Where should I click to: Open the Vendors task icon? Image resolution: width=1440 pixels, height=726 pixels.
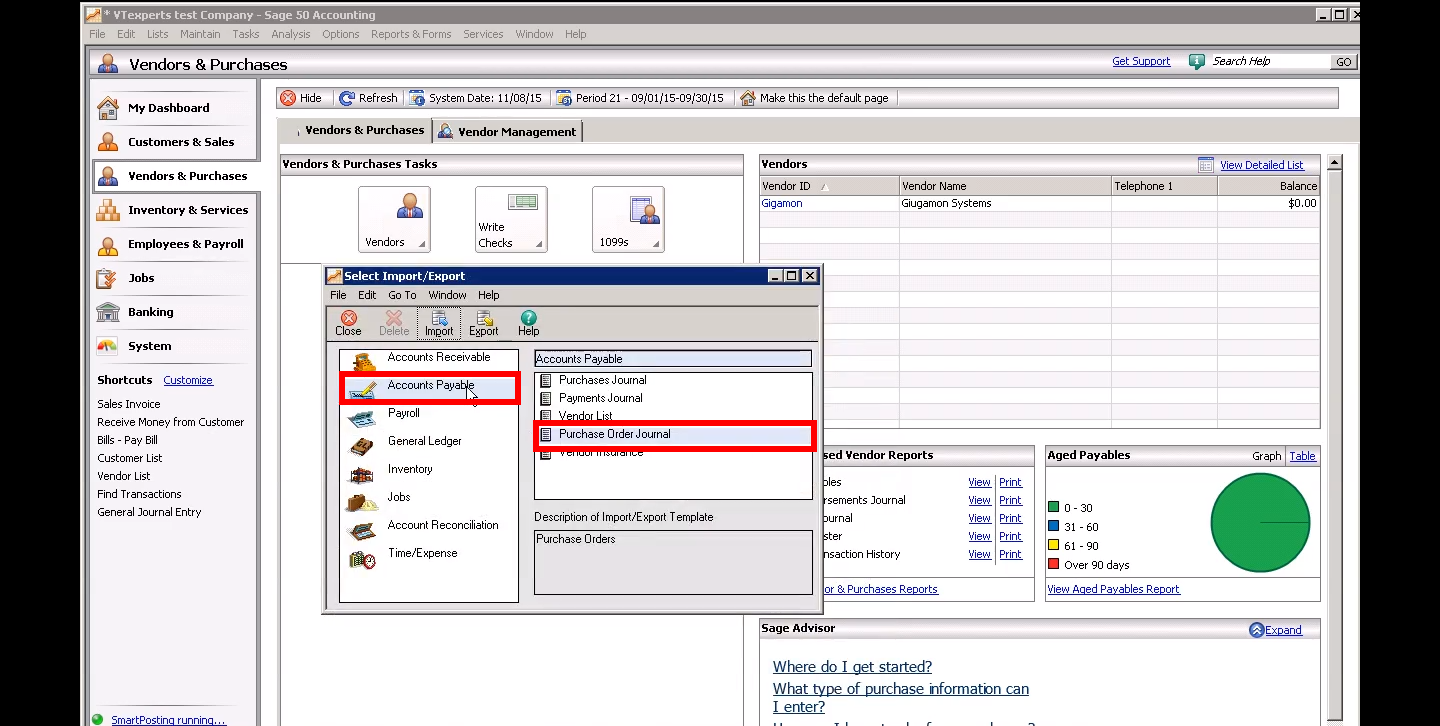click(394, 219)
